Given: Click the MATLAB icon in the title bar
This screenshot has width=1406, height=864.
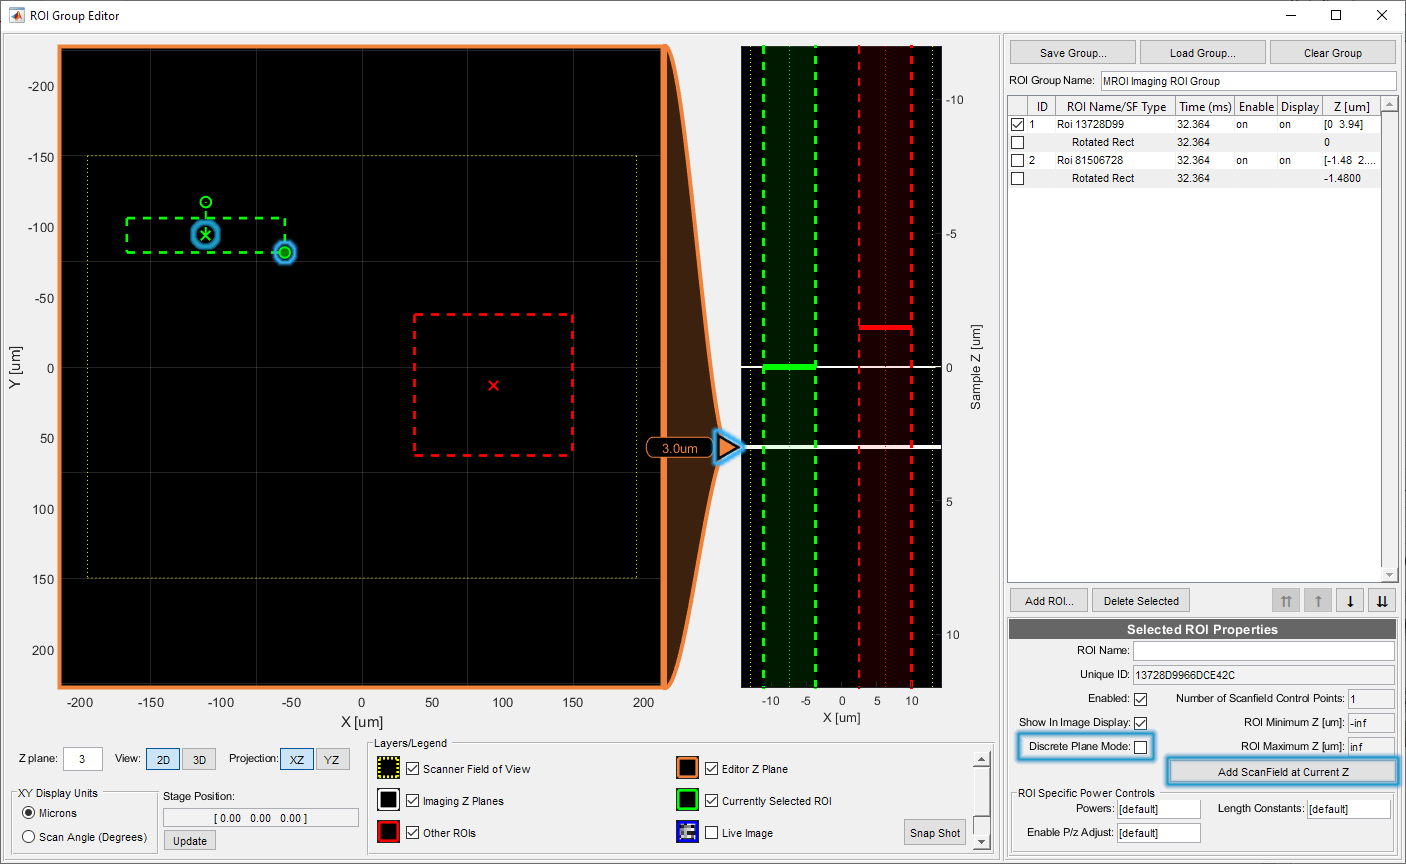Looking at the screenshot, I should coord(16,15).
